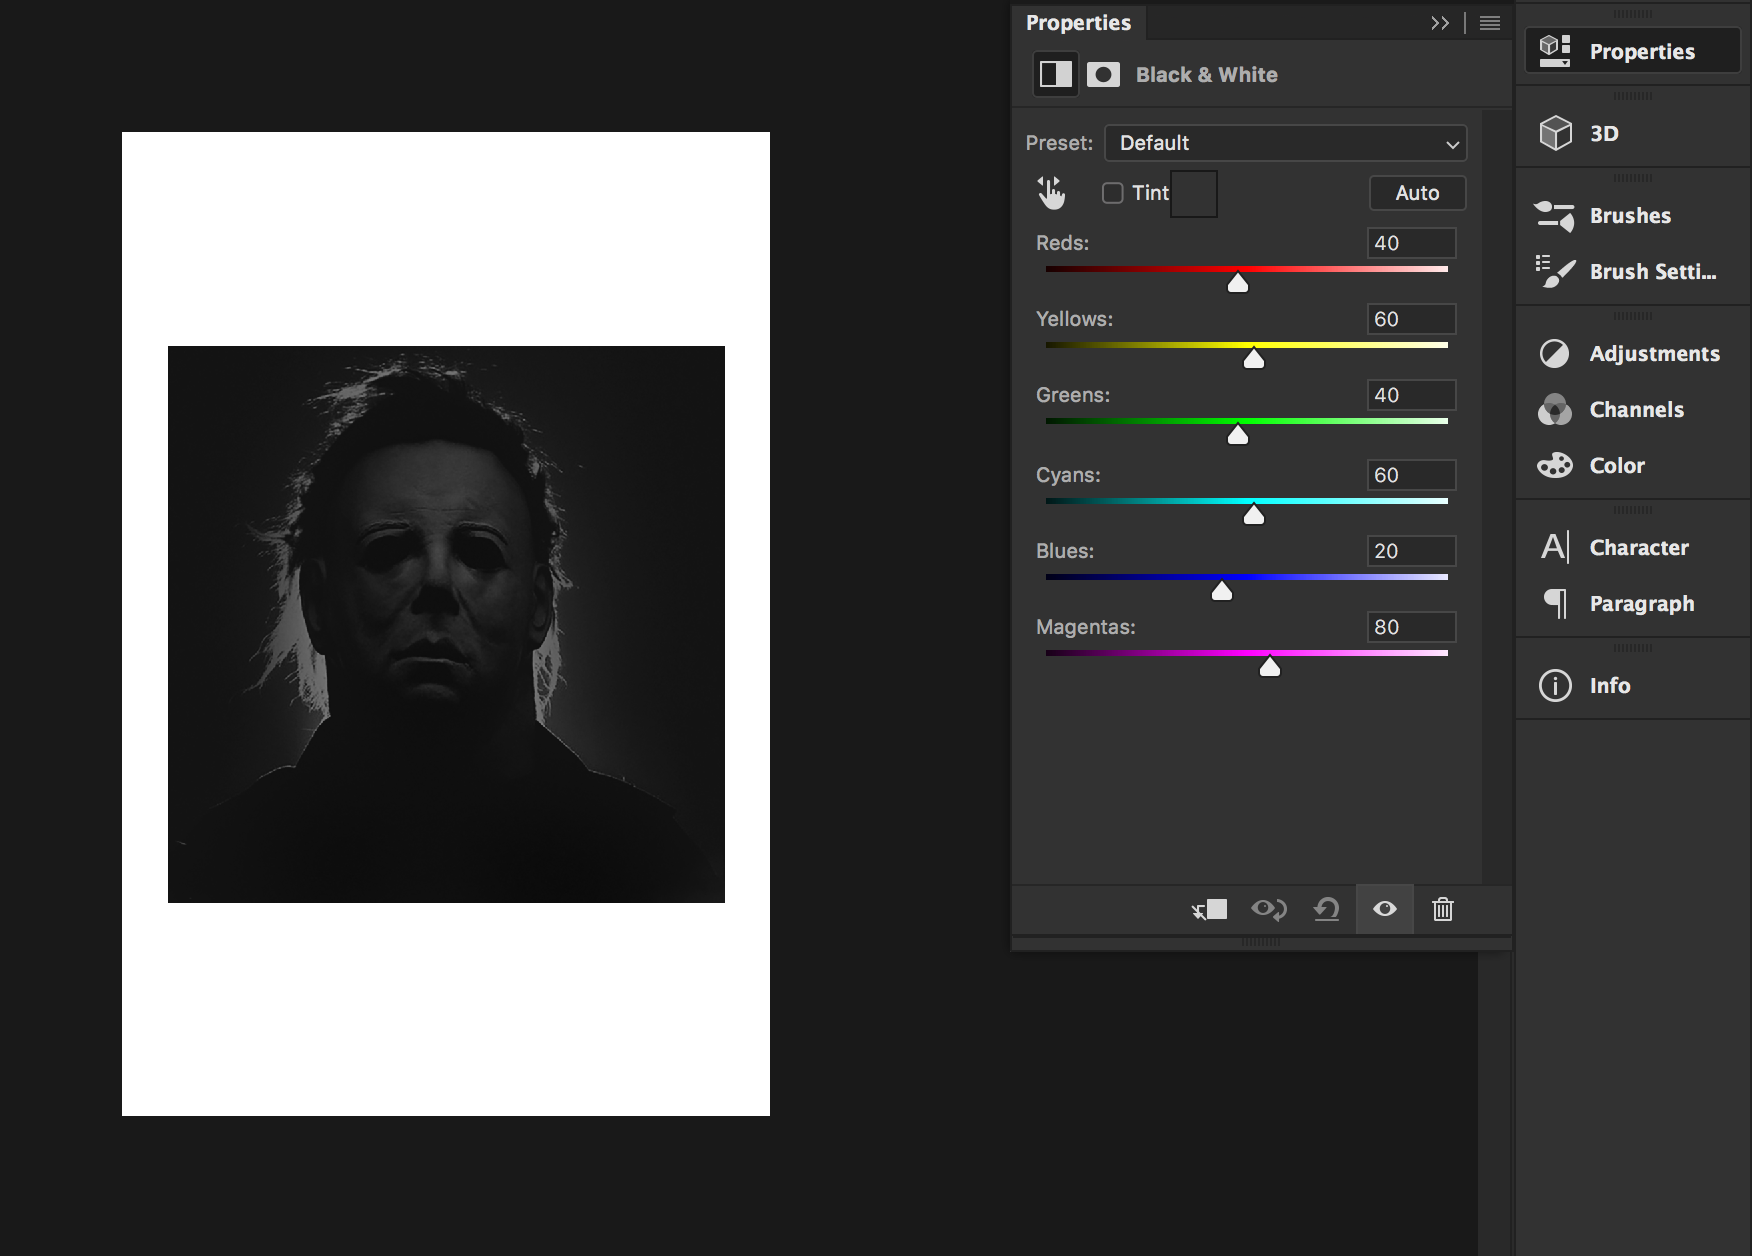Click the Yellows value field
Image resolution: width=1752 pixels, height=1256 pixels.
pos(1411,319)
